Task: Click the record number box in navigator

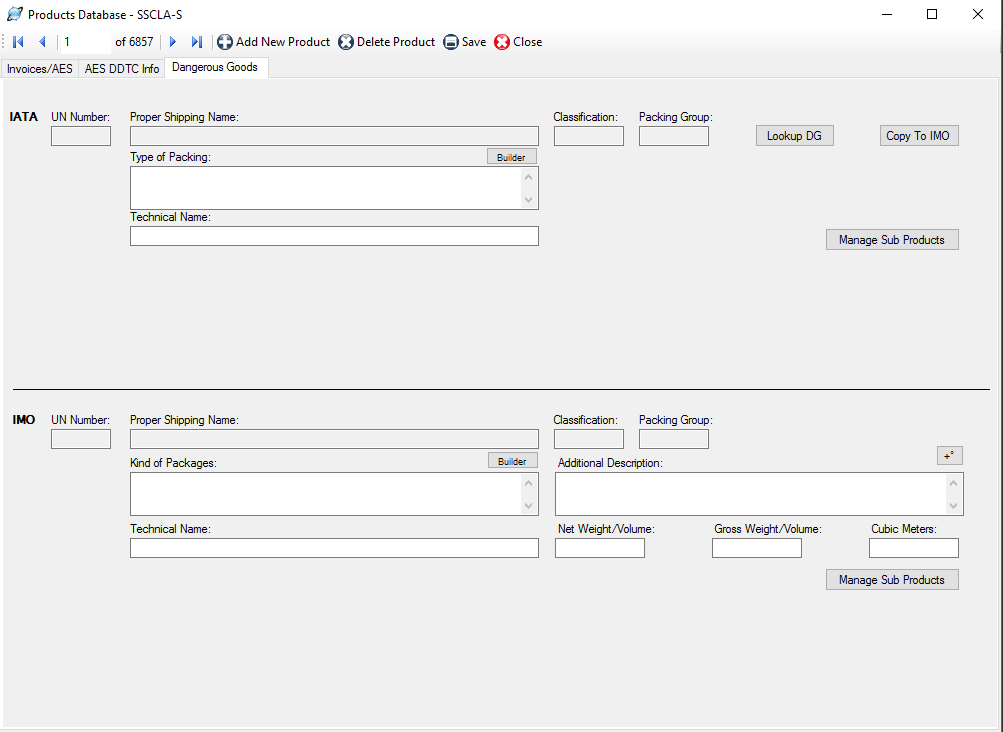Action: 84,42
